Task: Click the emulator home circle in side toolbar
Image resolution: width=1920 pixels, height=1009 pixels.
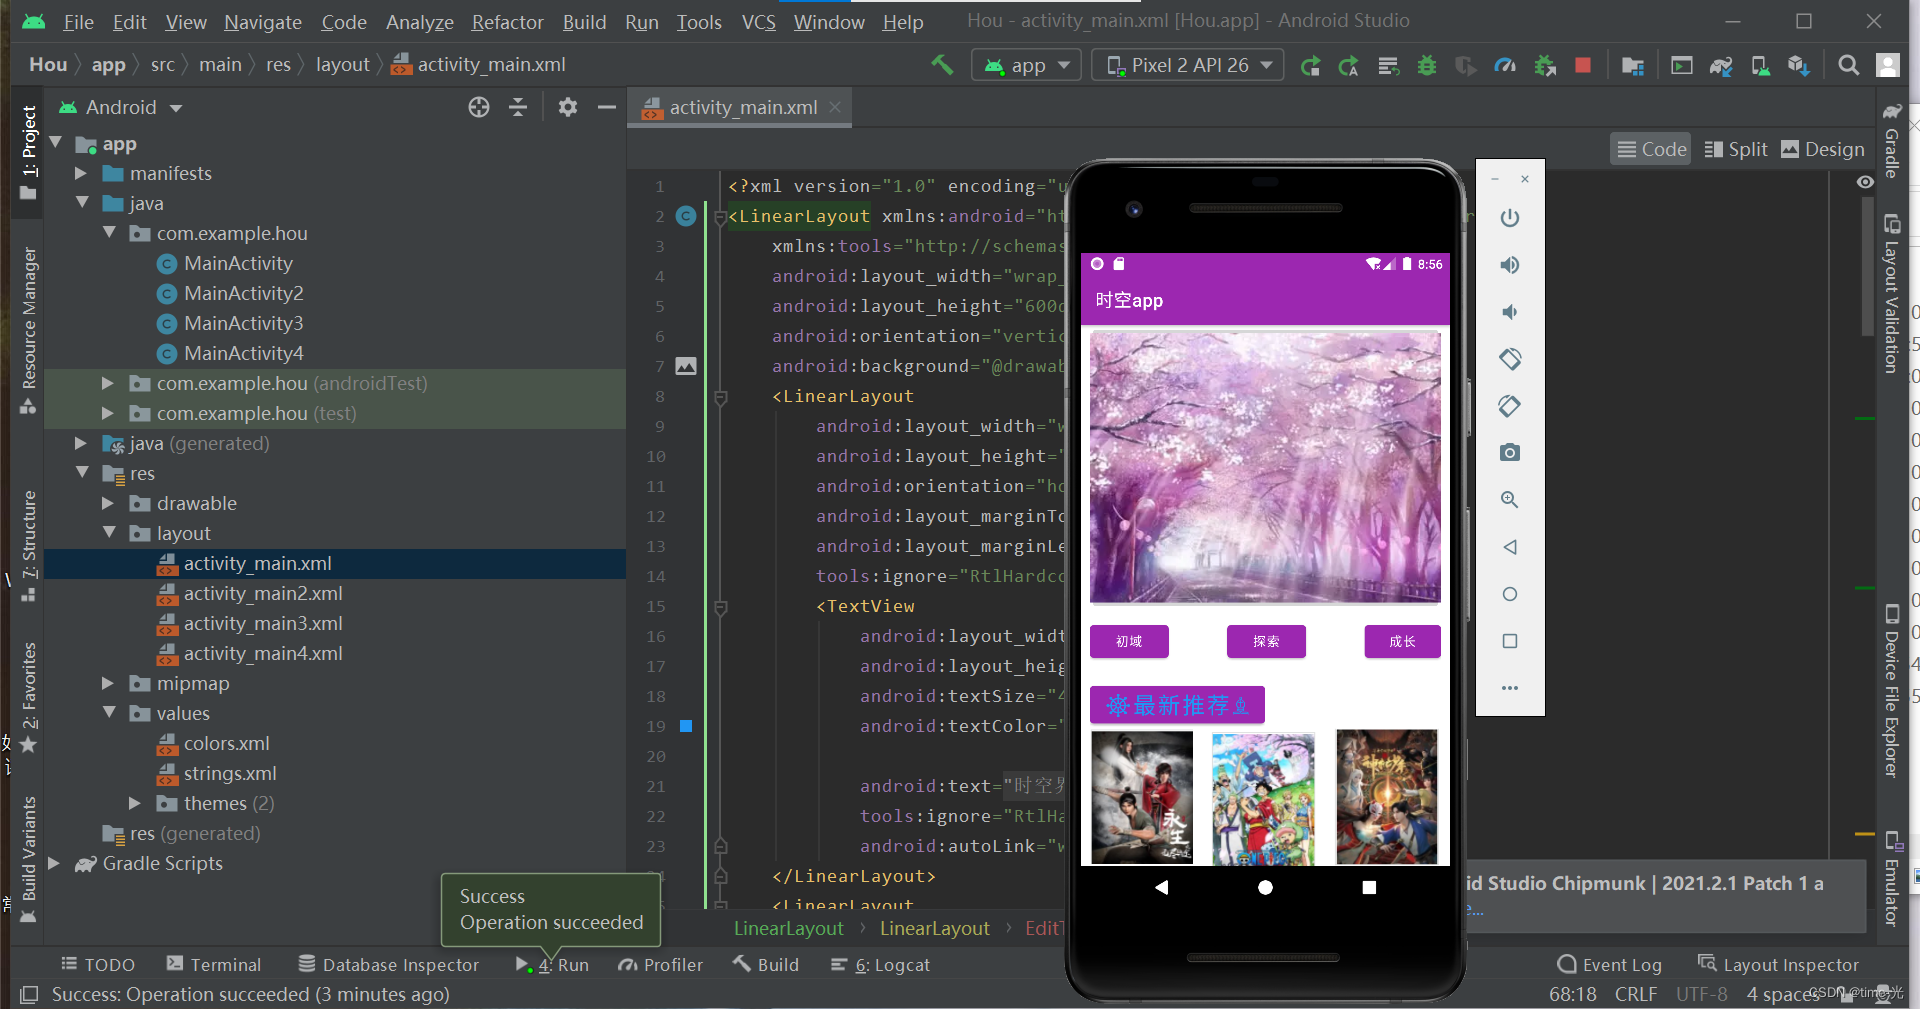Action: tap(1510, 594)
